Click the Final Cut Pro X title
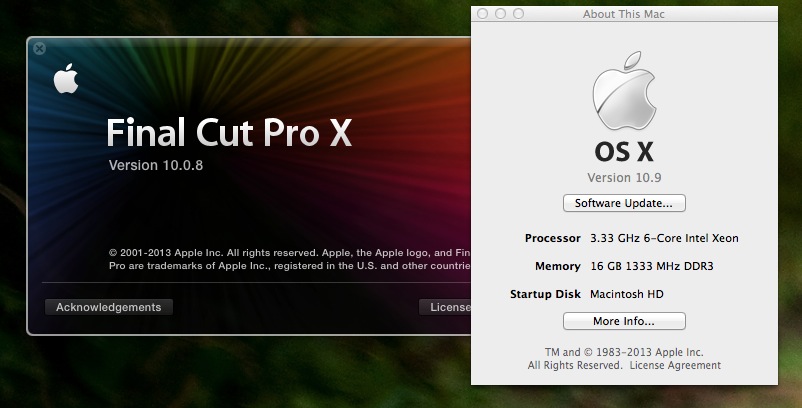The height and width of the screenshot is (408, 802). pos(229,133)
